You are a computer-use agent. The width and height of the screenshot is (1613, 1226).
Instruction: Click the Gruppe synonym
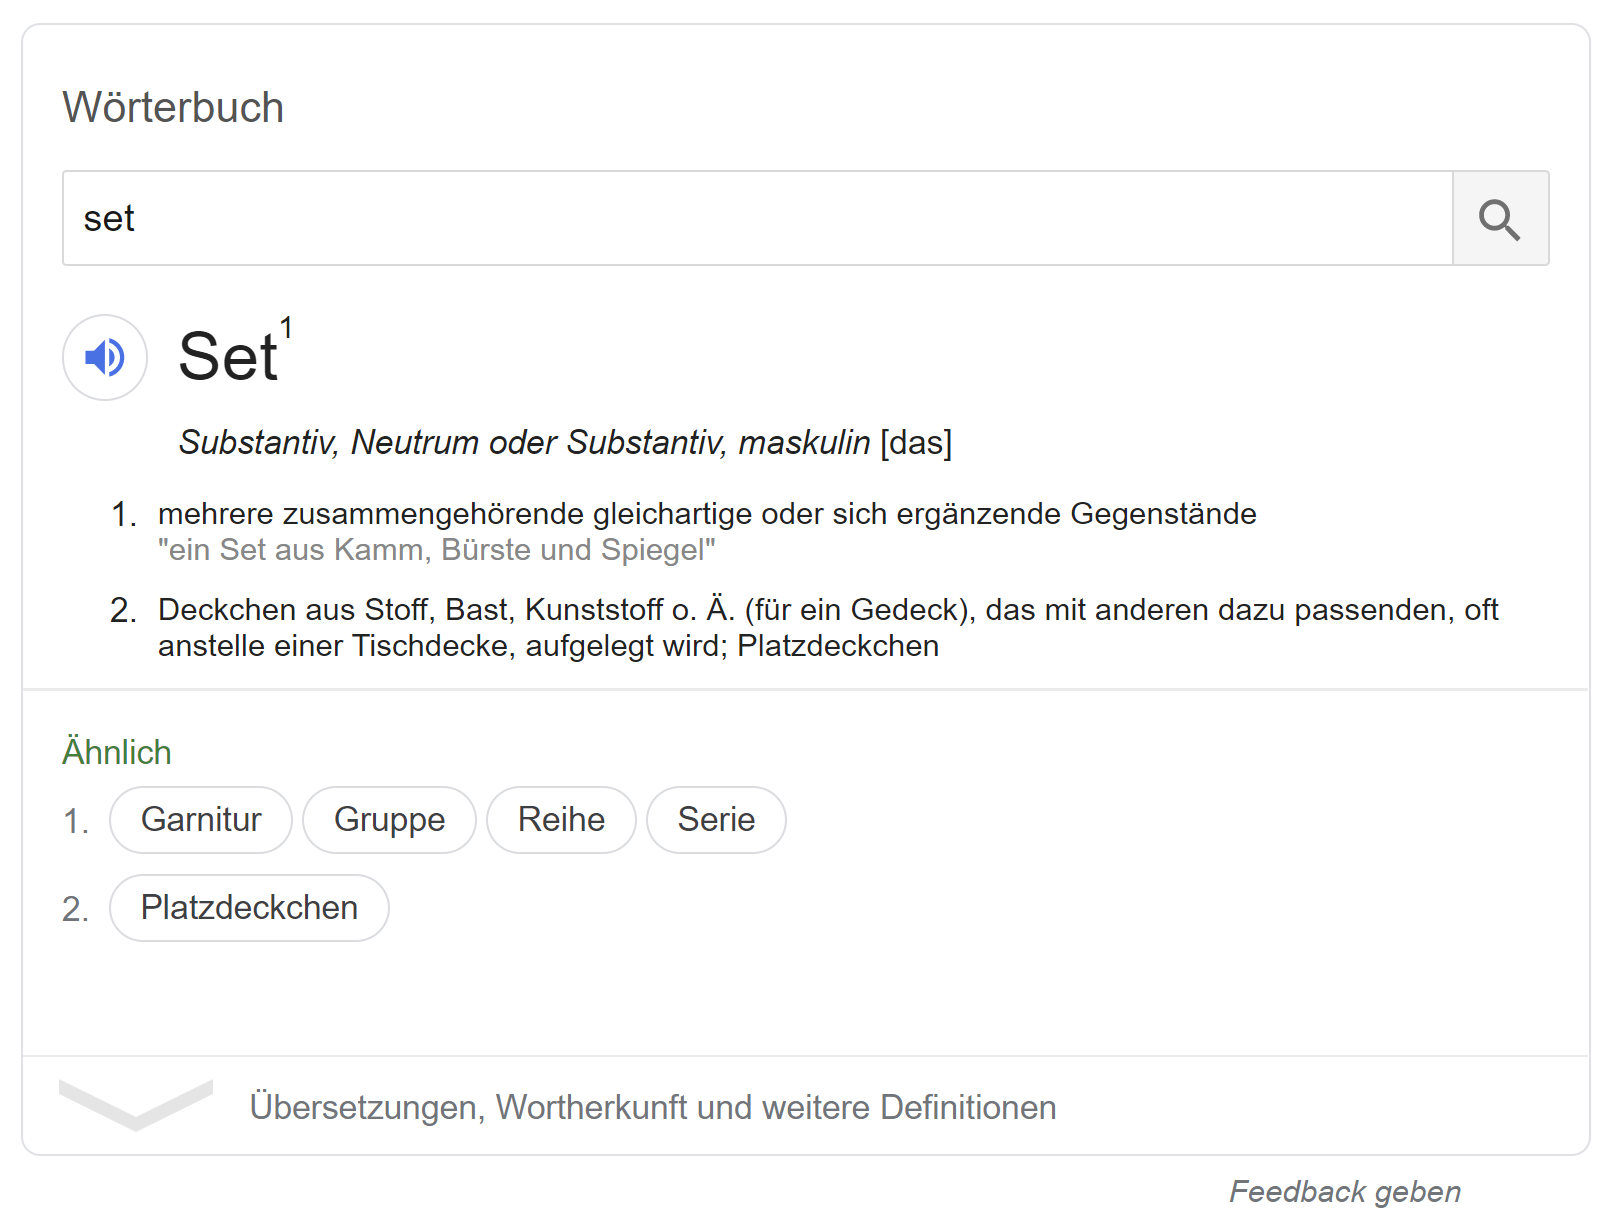pyautogui.click(x=389, y=819)
